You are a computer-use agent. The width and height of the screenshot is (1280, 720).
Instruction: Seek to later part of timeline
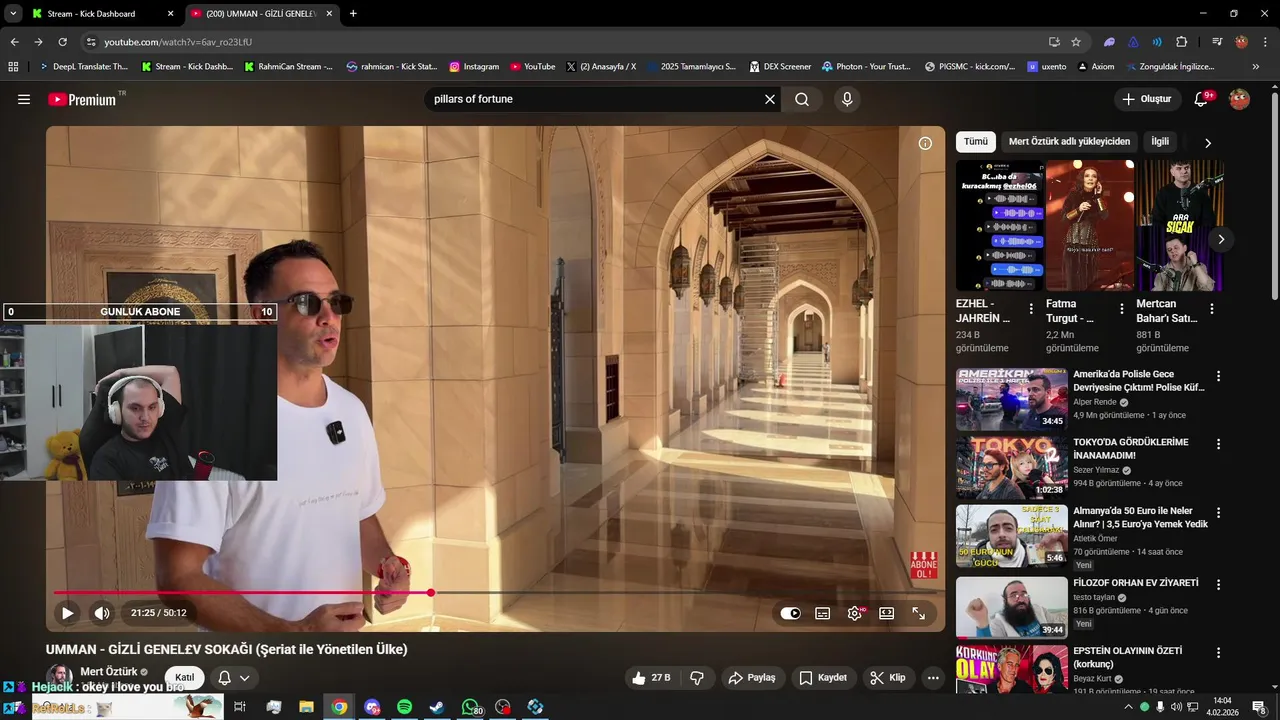click(684, 593)
